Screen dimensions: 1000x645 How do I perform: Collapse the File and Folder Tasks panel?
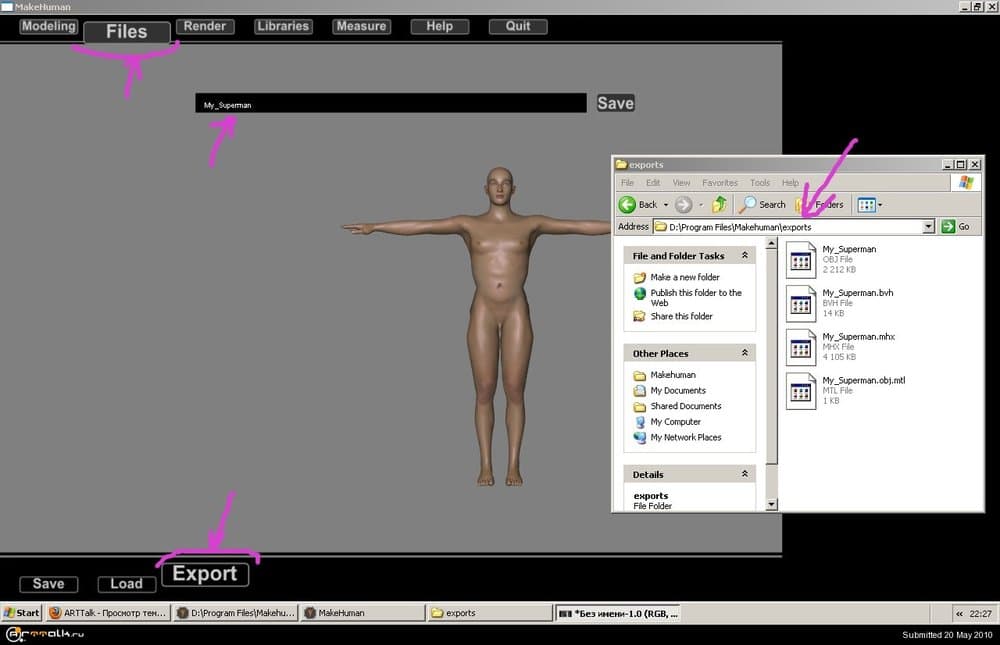(744, 256)
